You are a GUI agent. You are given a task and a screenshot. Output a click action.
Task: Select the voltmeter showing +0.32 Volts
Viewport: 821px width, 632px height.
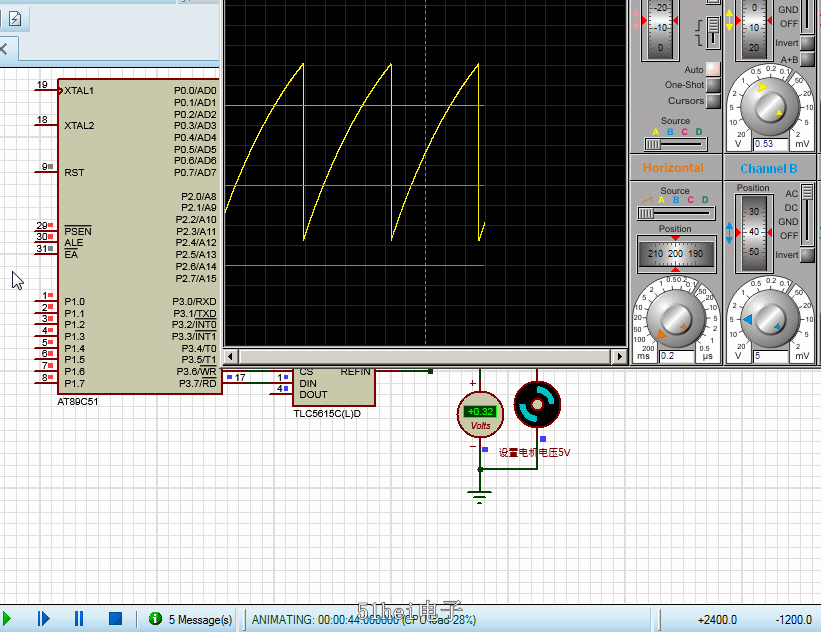click(480, 415)
